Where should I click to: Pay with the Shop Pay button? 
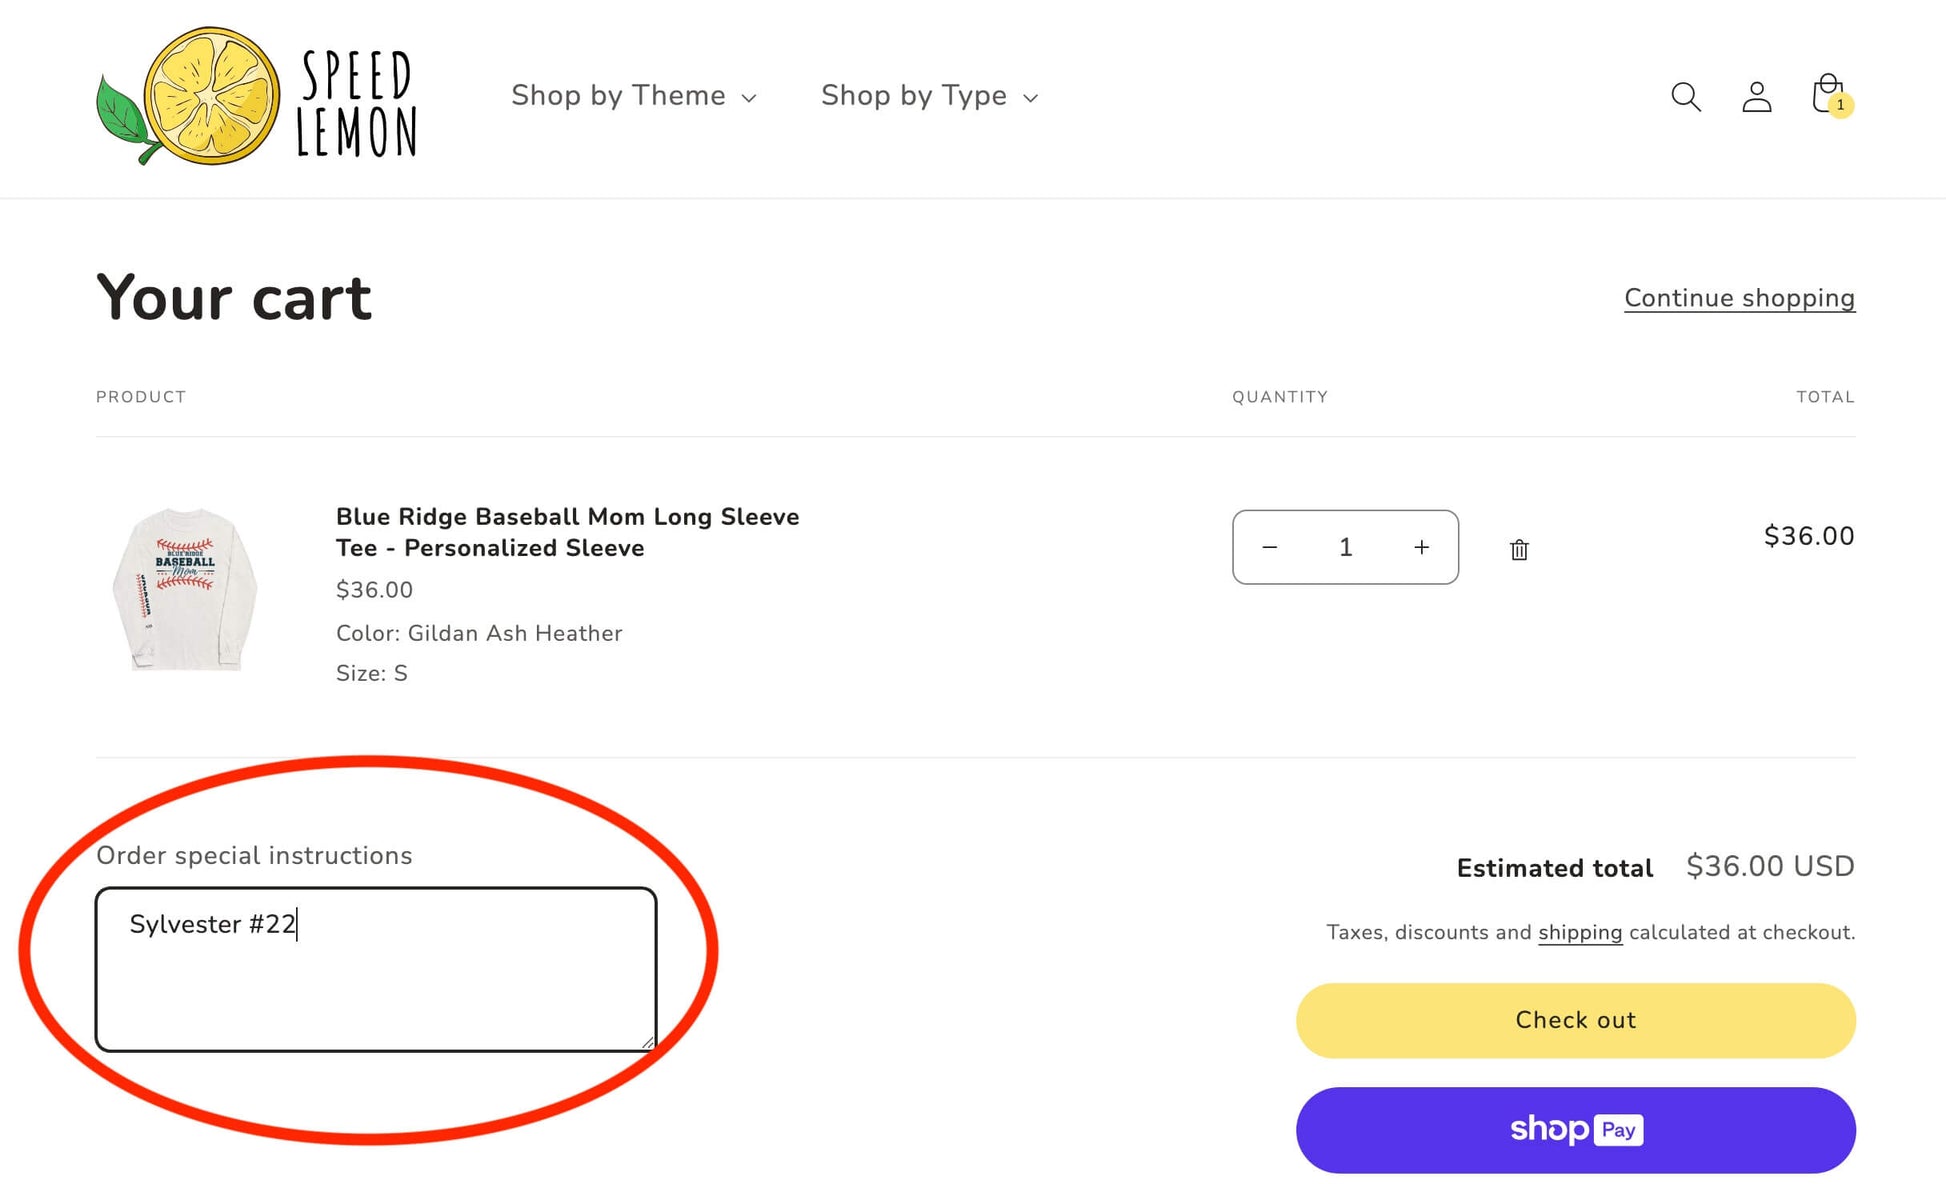[x=1575, y=1129]
